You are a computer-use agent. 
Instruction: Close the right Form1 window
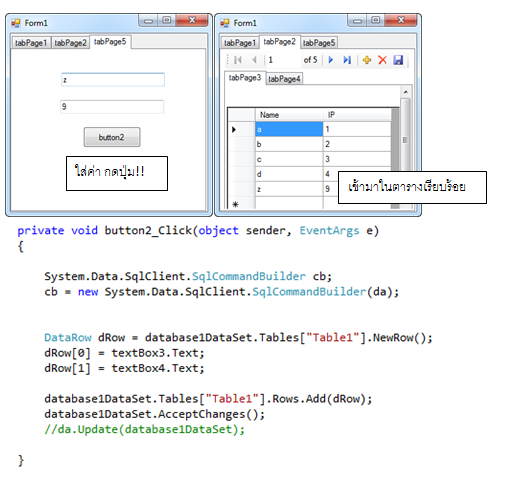click(x=401, y=21)
